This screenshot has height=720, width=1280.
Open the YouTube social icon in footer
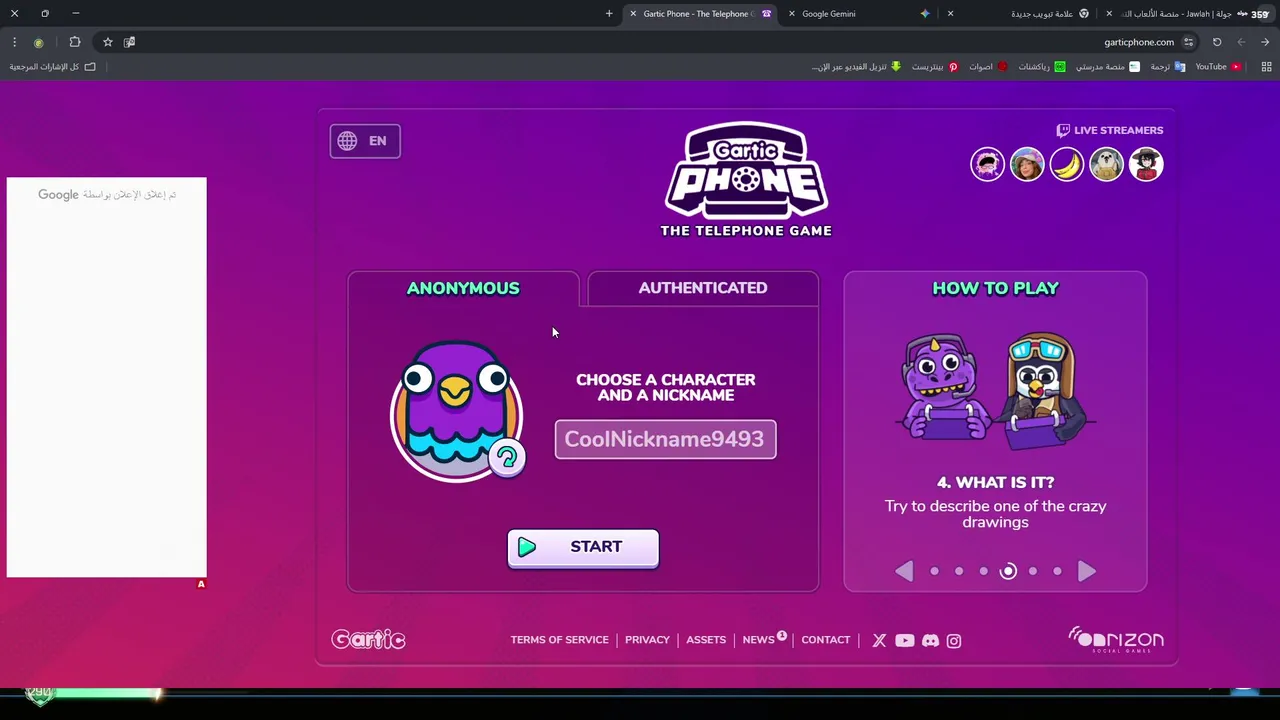click(905, 641)
